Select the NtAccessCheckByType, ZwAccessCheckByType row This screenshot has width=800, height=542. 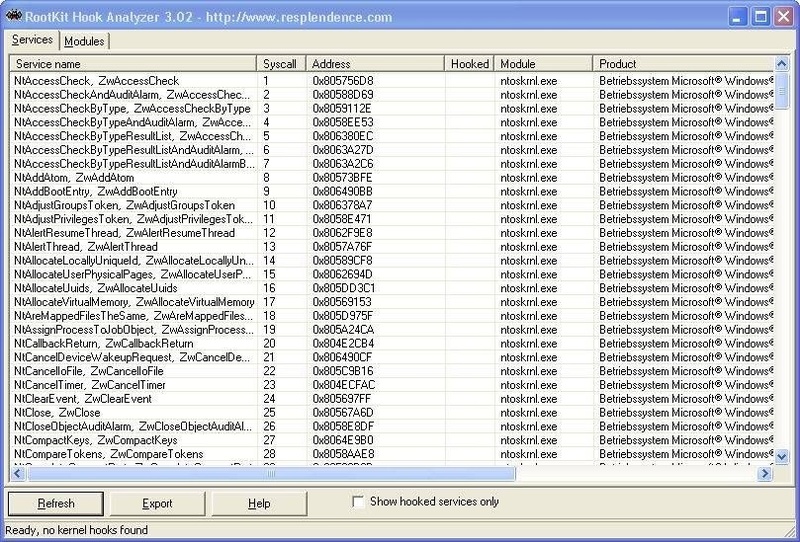click(x=392, y=108)
